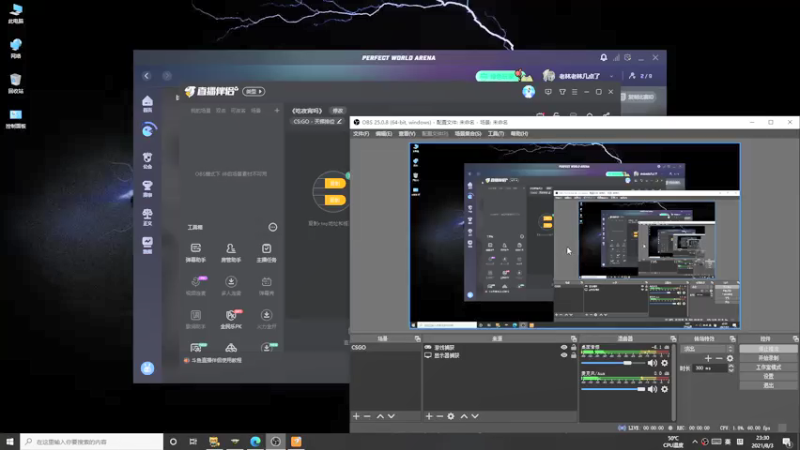
Task: Move the scene down in the list
Action: pyautogui.click(x=391, y=416)
